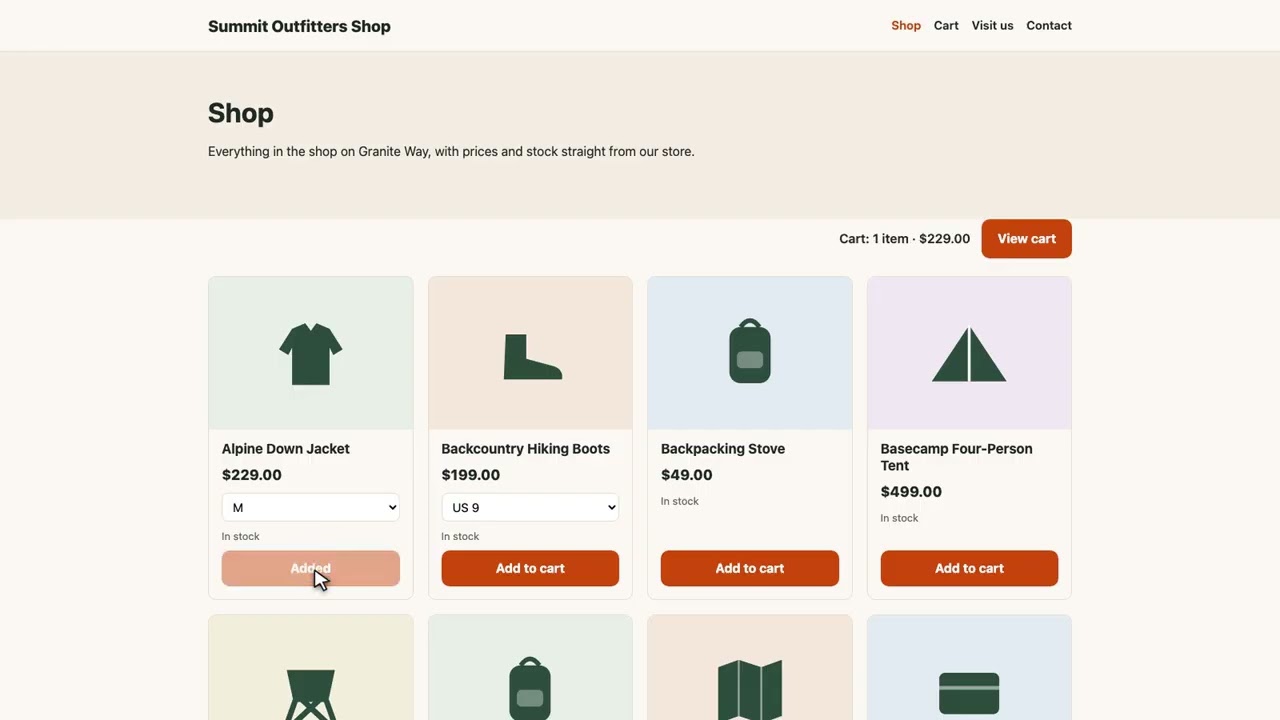Click the Backpacking Stove product icon
Viewport: 1280px width, 720px height.
click(x=750, y=351)
